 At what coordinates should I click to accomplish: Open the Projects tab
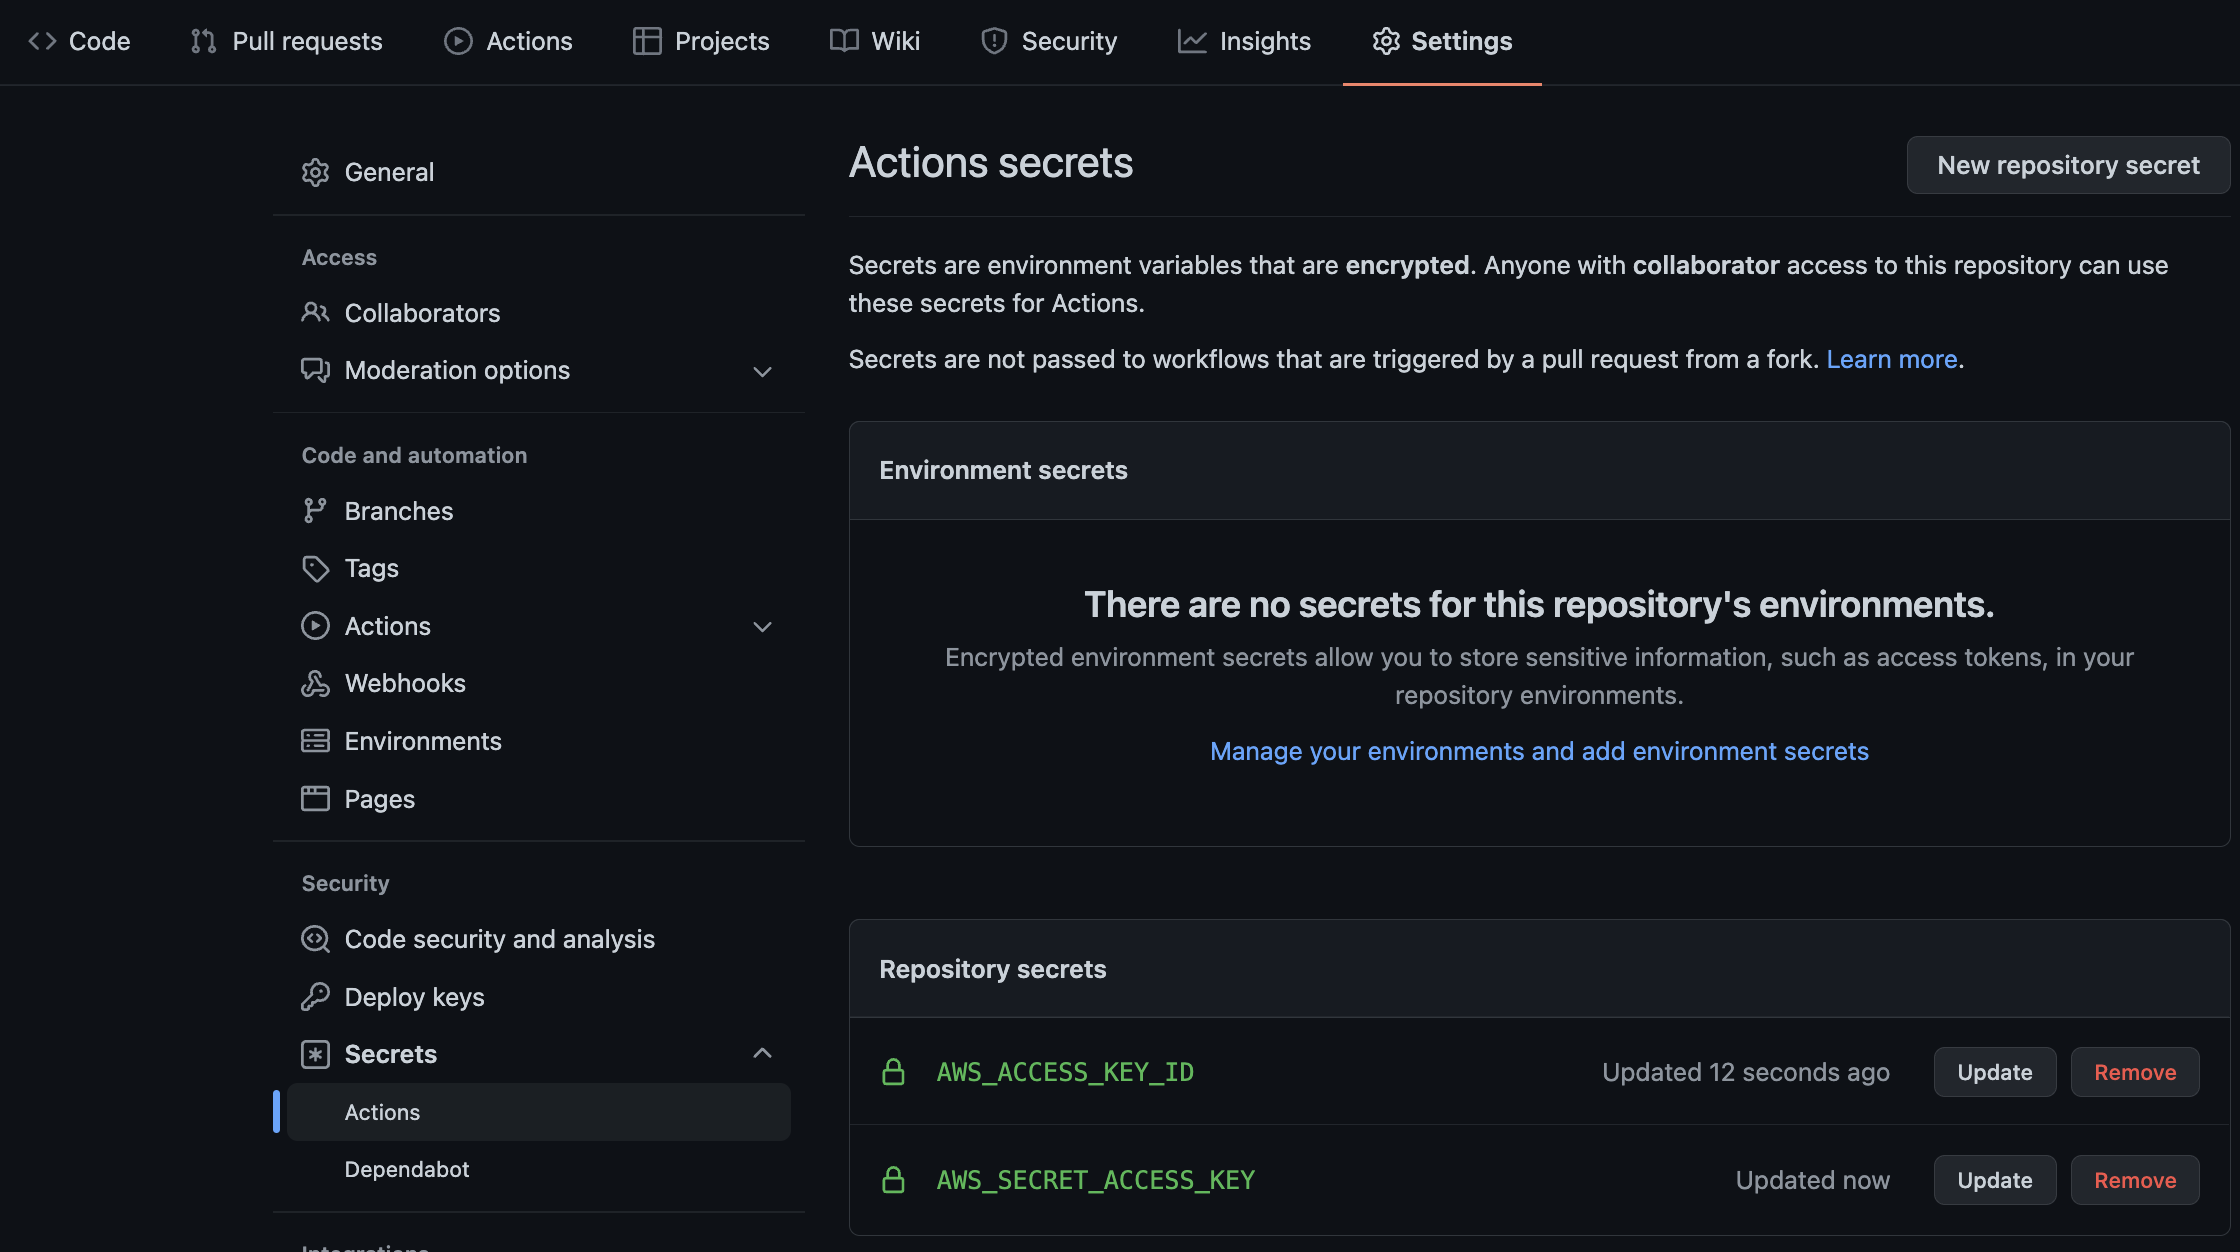click(701, 41)
